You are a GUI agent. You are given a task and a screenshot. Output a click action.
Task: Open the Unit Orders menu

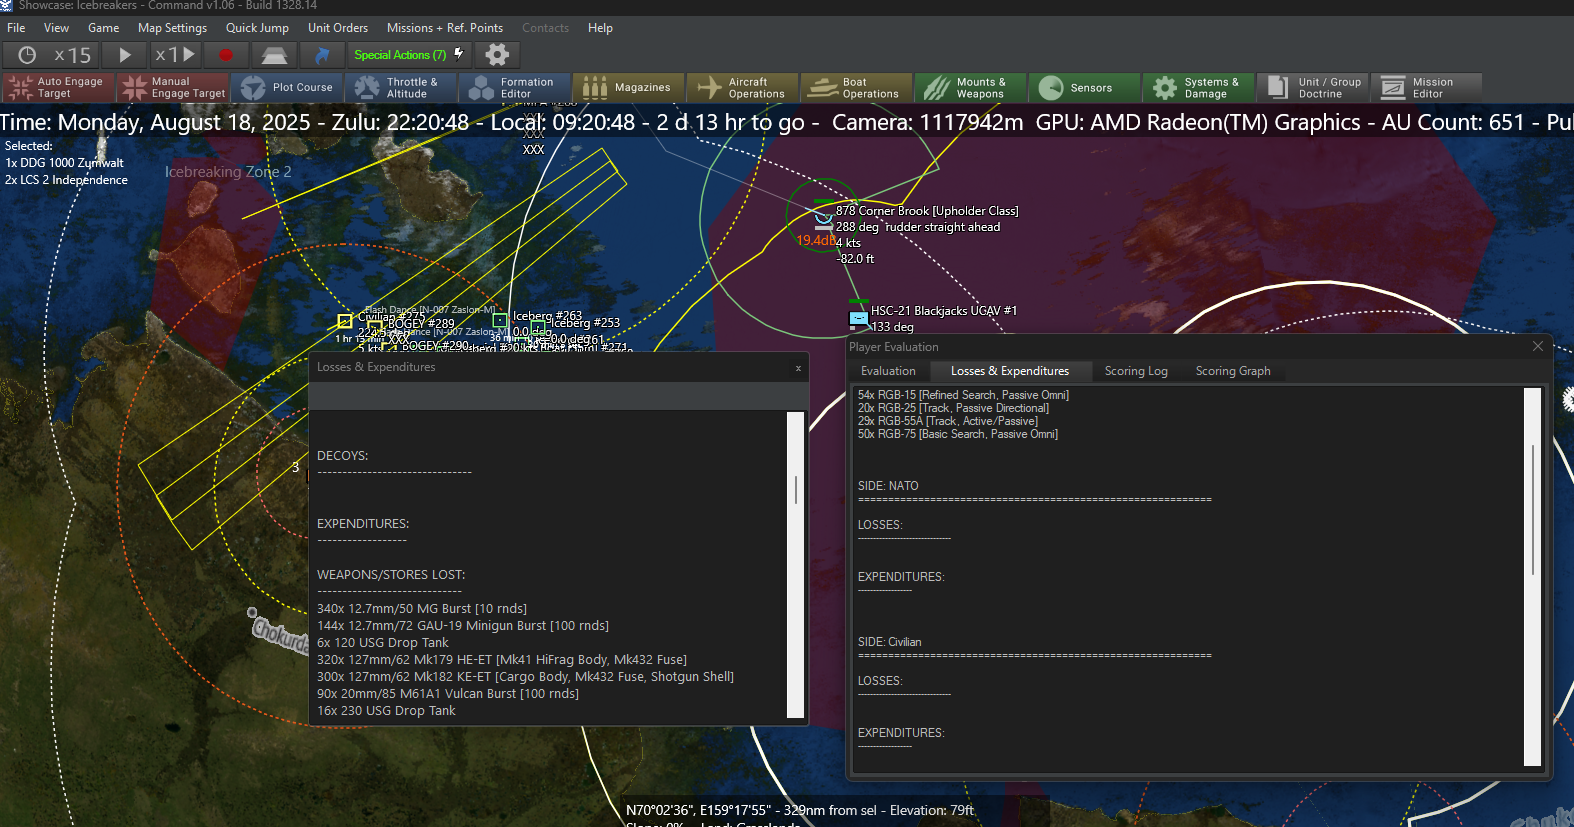[x=338, y=28]
